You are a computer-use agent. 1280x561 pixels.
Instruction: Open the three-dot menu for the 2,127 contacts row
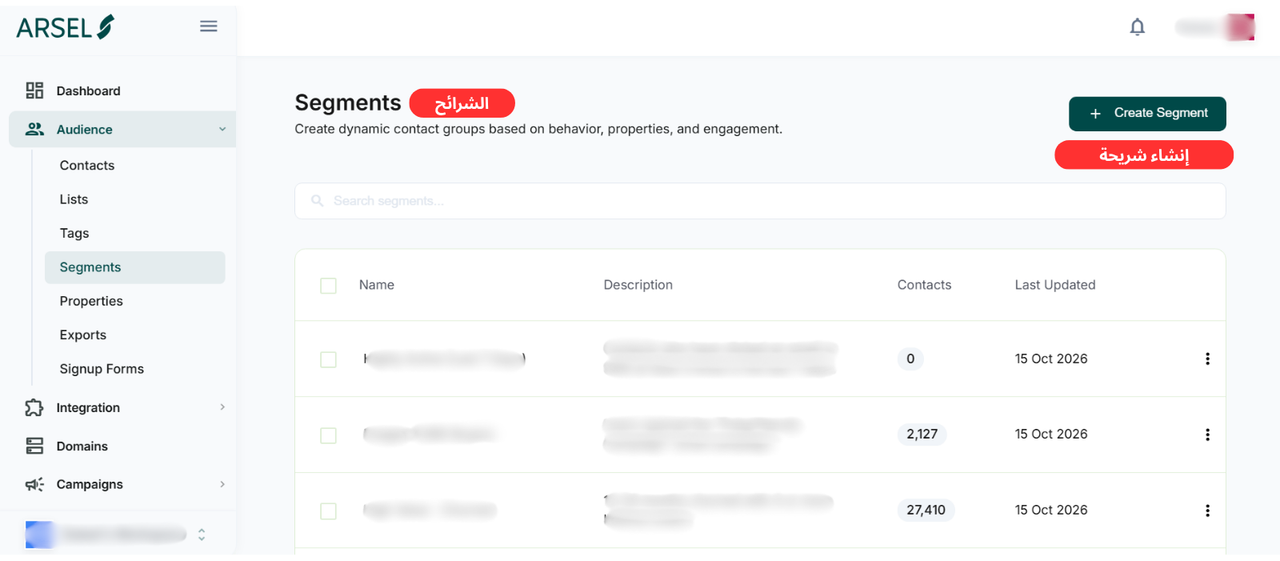click(x=1207, y=435)
